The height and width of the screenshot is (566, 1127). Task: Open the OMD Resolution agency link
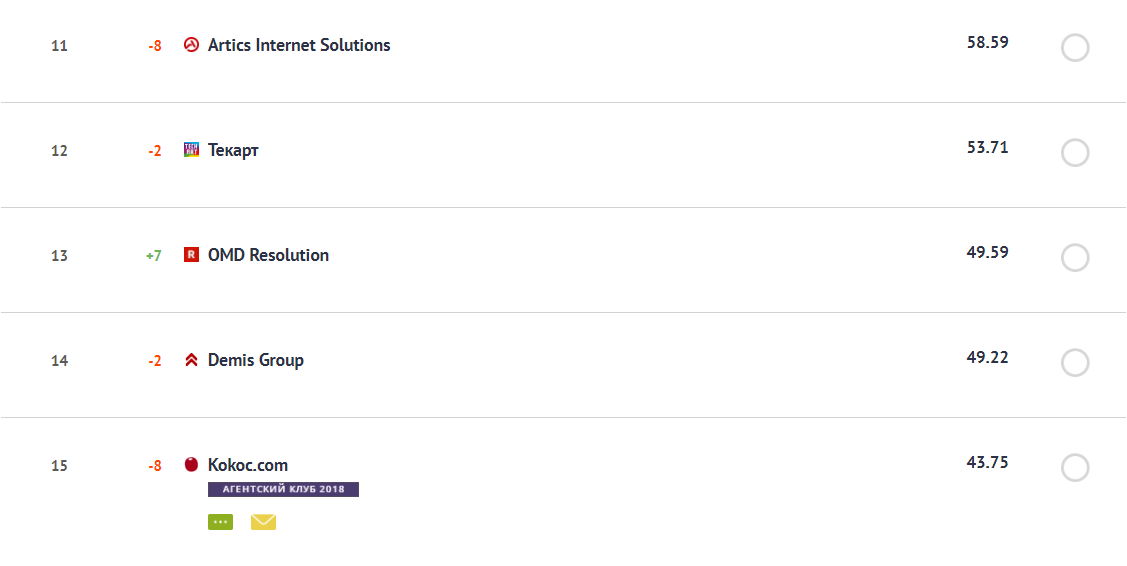268,255
